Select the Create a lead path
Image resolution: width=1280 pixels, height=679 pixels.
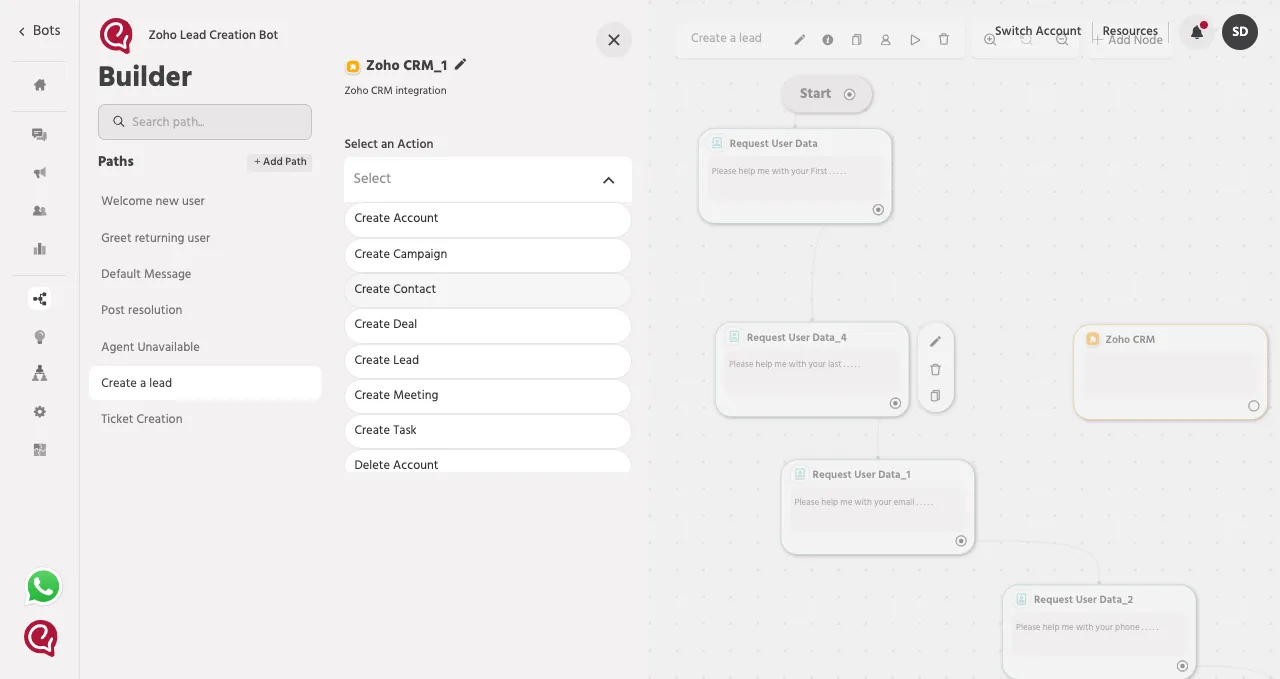click(x=205, y=383)
